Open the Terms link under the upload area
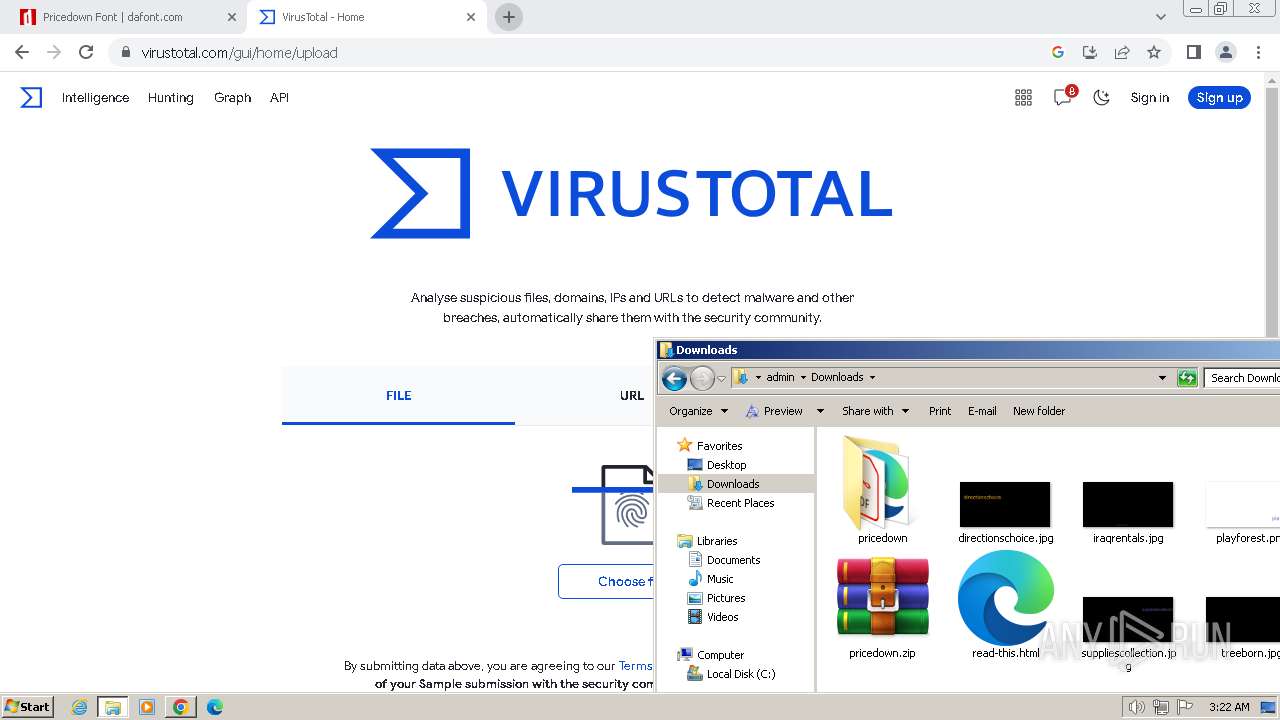The image size is (1280, 720). [x=635, y=666]
